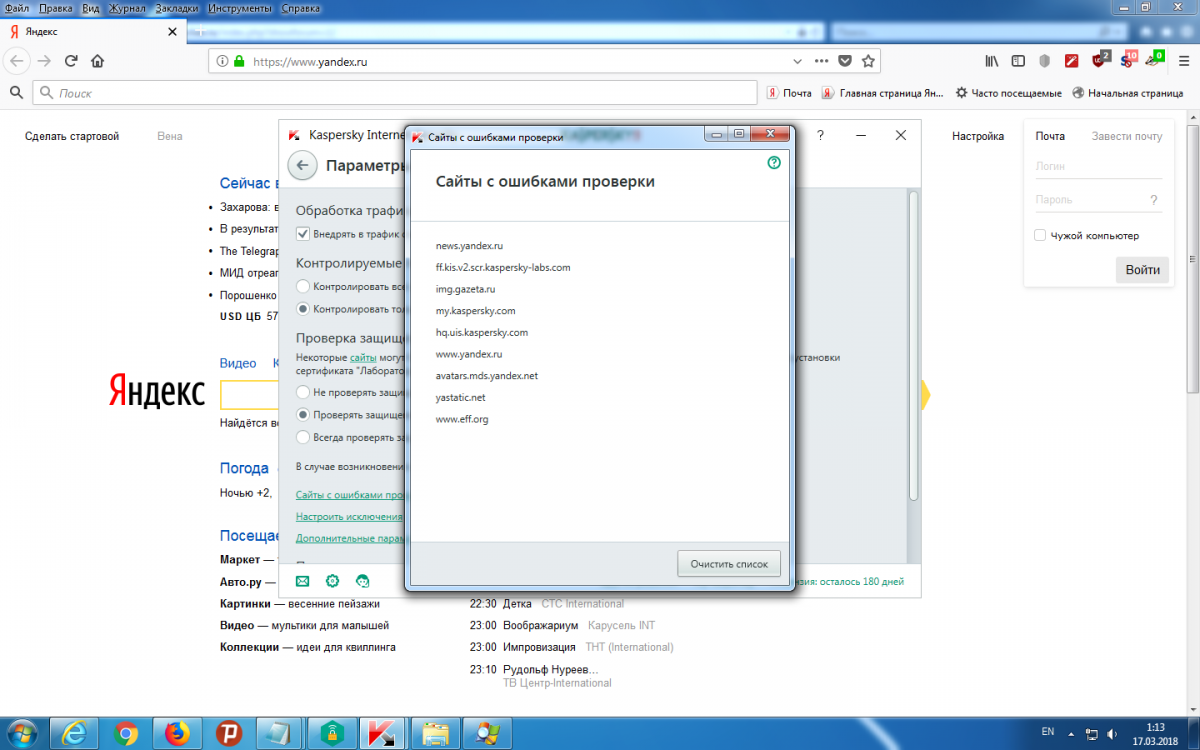Open the Закладки menu
Image resolution: width=1200 pixels, height=750 pixels.
[178, 8]
